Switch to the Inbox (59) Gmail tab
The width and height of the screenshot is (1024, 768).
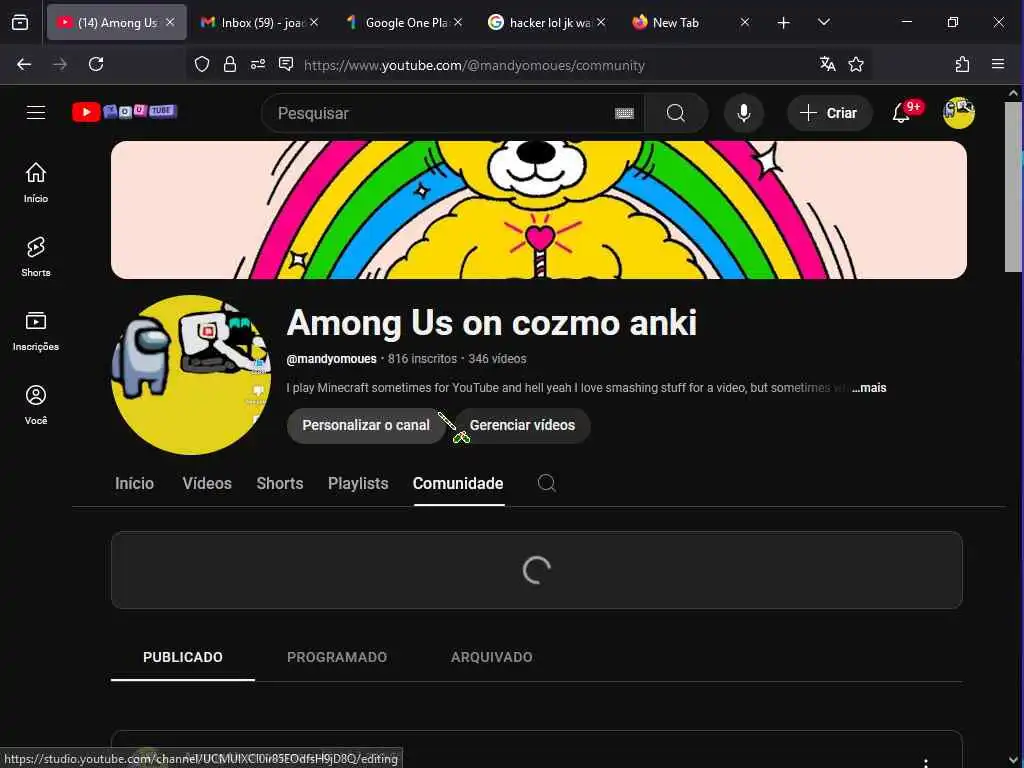259,22
